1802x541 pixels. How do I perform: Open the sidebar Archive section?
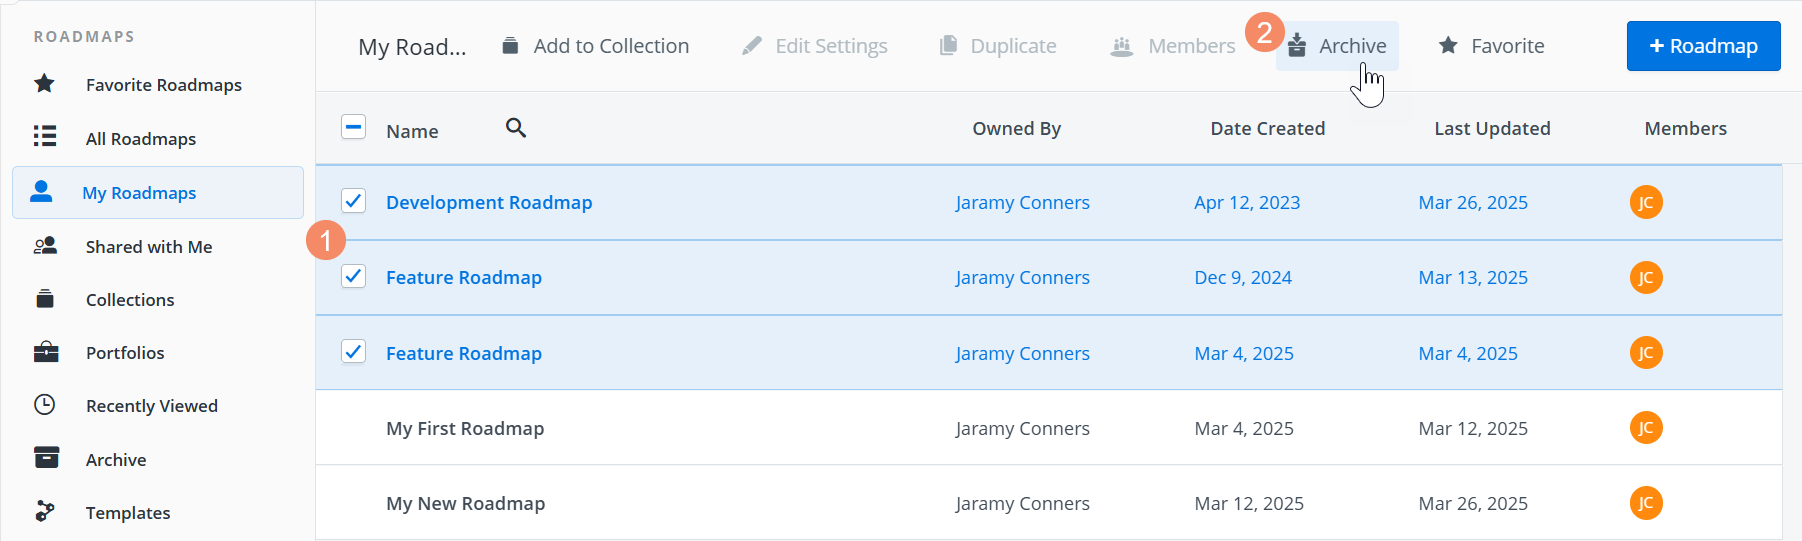[115, 460]
